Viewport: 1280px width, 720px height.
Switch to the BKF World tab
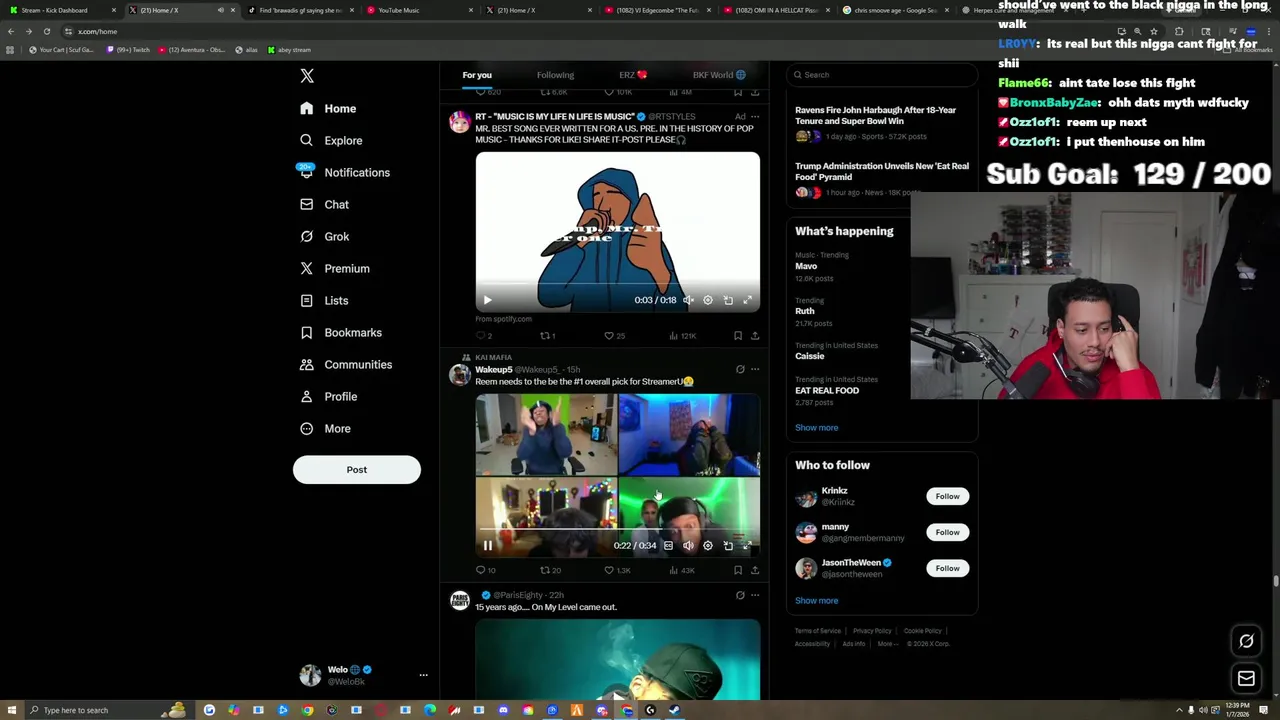click(719, 75)
